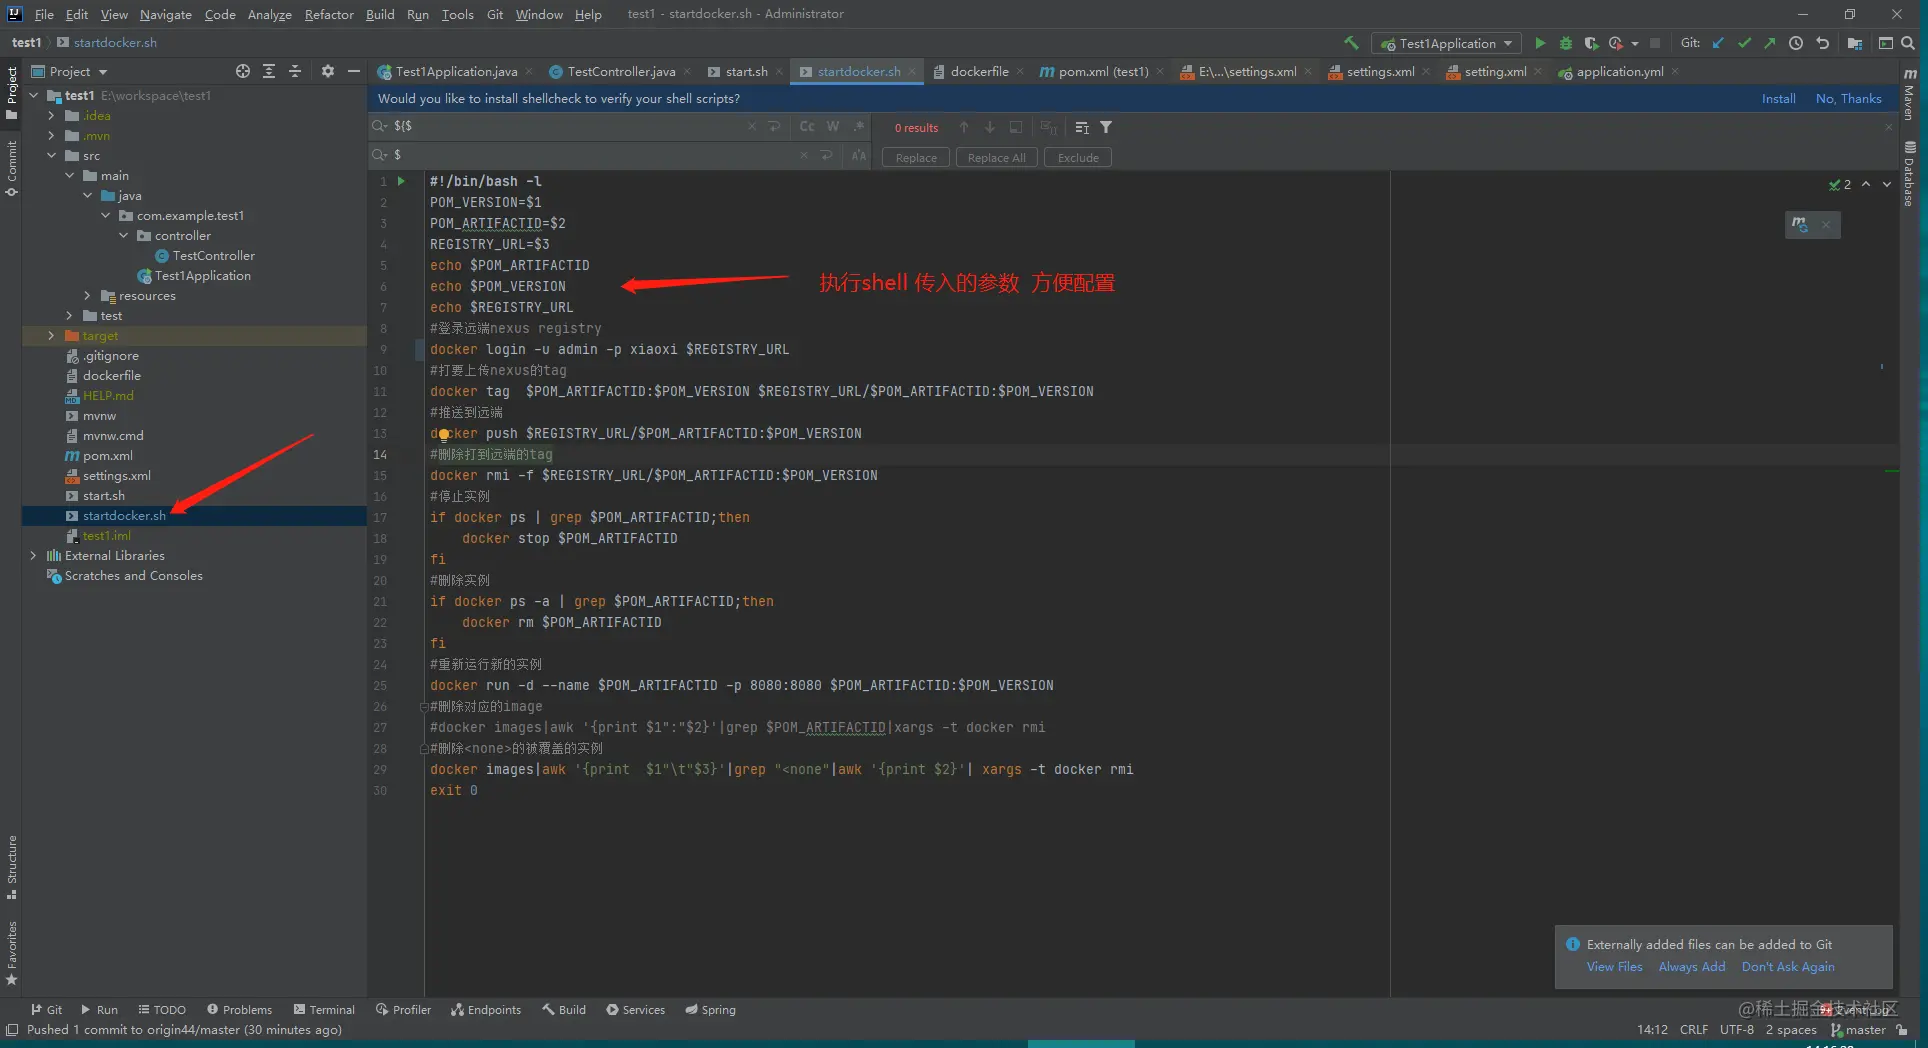
Task: Switch to the dockerfile editor tab
Action: tap(979, 71)
